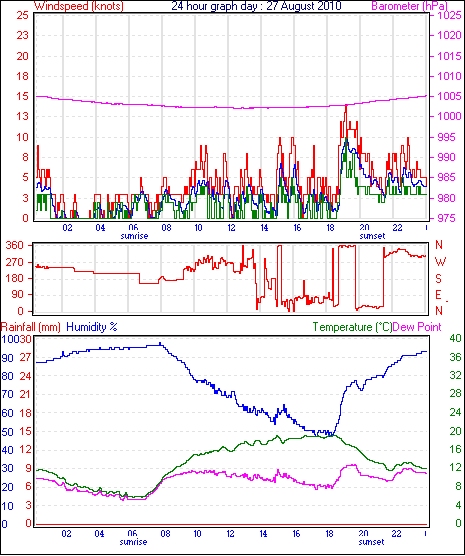Click the sunrise label under wind graph
The height and width of the screenshot is (556, 465).
(134, 236)
